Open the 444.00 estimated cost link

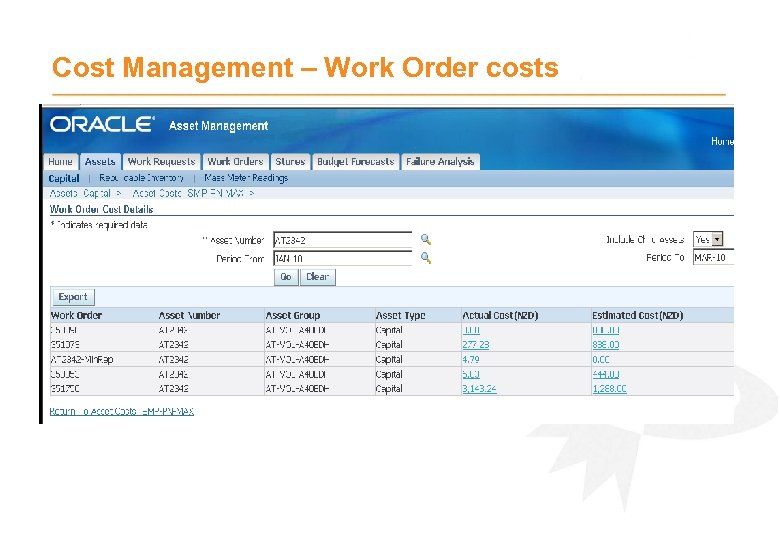tap(605, 374)
